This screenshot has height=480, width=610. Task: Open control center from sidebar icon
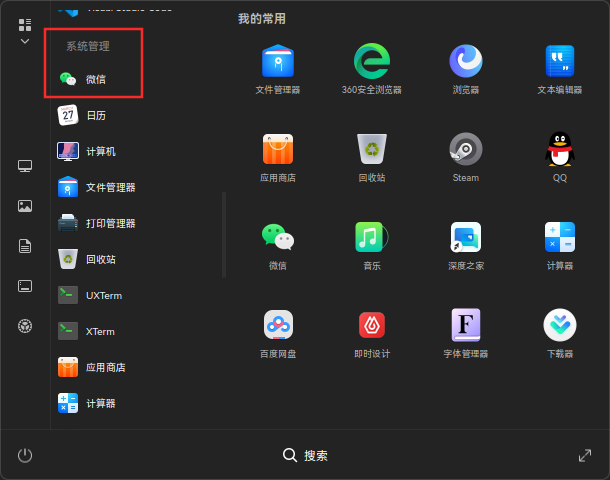click(x=25, y=326)
